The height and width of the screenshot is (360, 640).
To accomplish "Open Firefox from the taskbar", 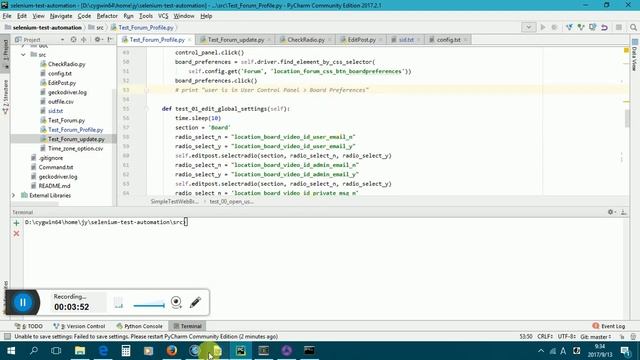I will tap(172, 350).
